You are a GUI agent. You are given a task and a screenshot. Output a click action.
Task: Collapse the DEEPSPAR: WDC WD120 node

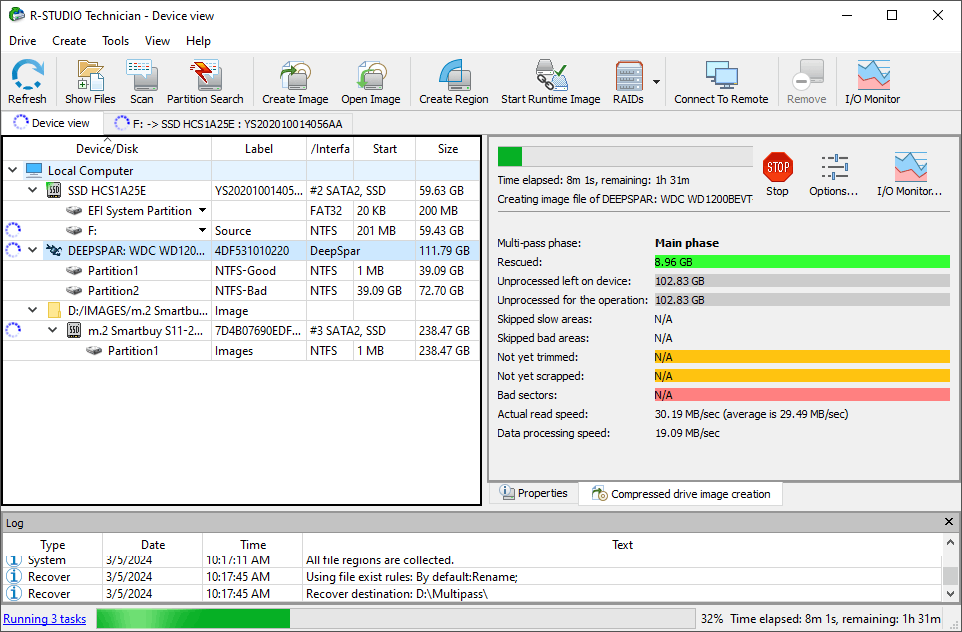[x=33, y=250]
